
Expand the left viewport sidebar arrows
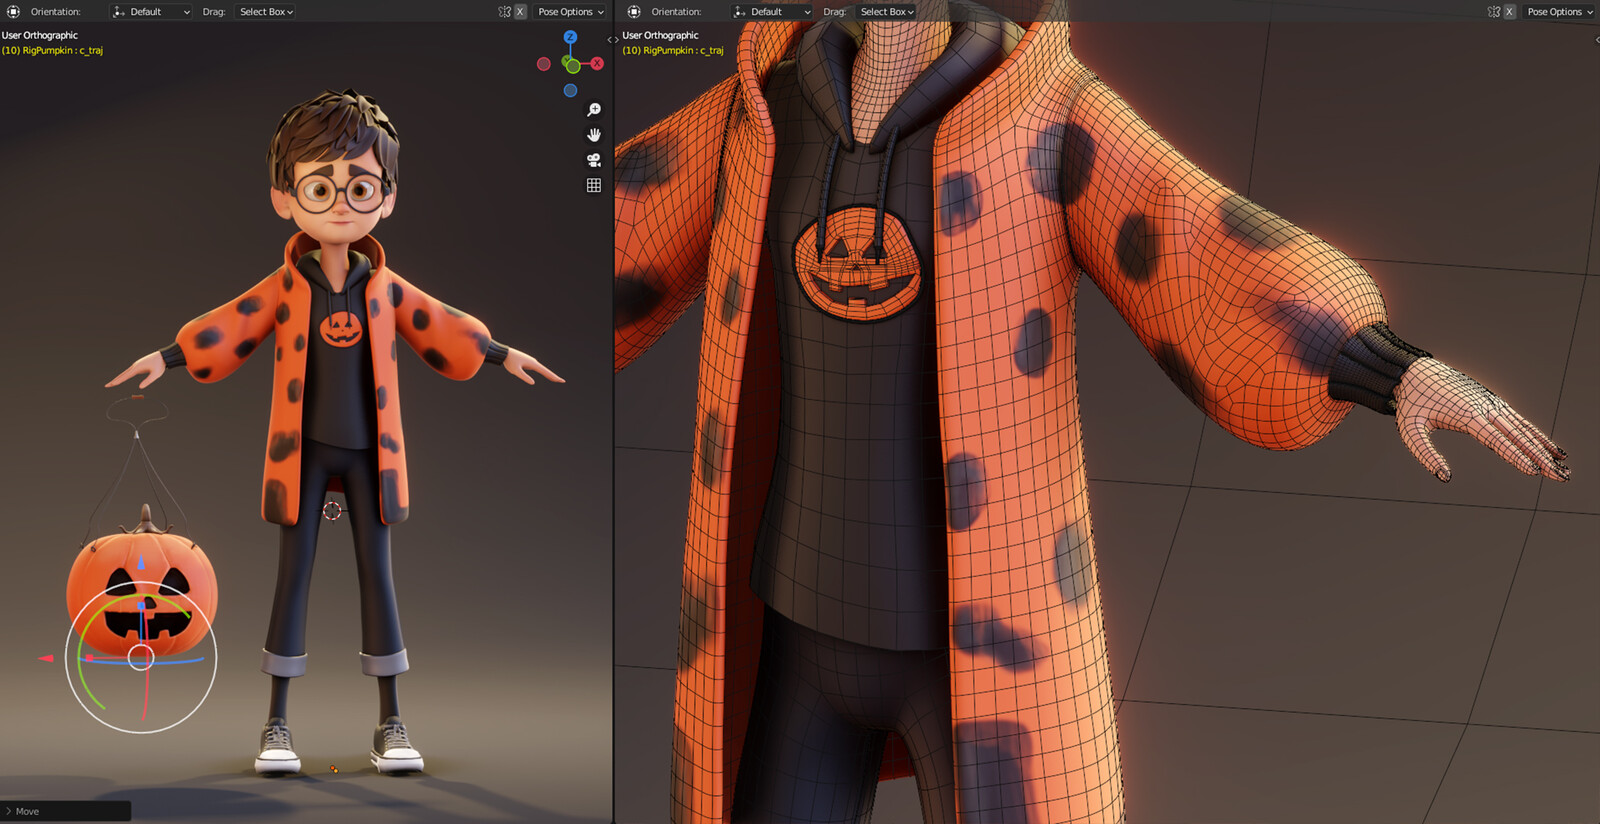pyautogui.click(x=612, y=40)
